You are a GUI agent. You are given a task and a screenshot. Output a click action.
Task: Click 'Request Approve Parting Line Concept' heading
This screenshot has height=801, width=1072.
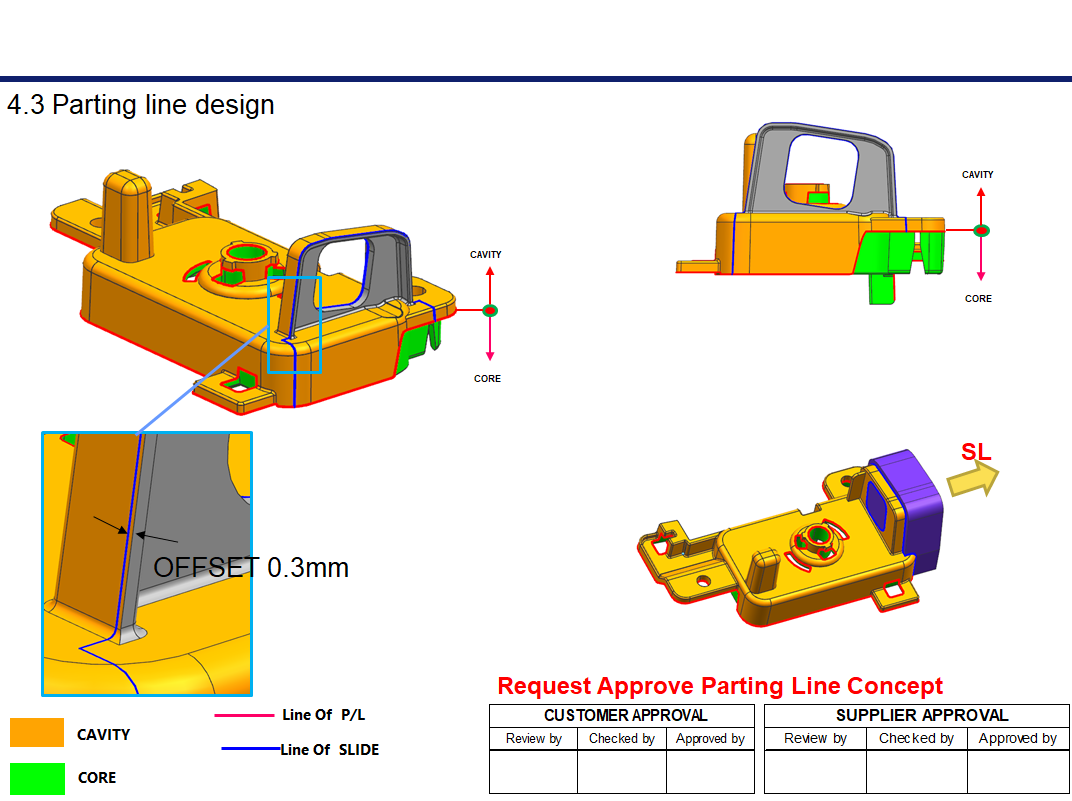tap(720, 686)
